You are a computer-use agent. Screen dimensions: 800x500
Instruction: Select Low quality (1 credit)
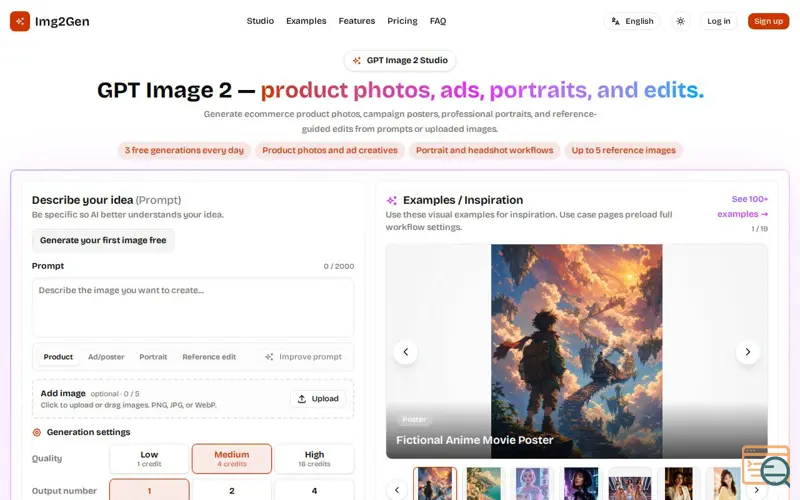(149, 458)
